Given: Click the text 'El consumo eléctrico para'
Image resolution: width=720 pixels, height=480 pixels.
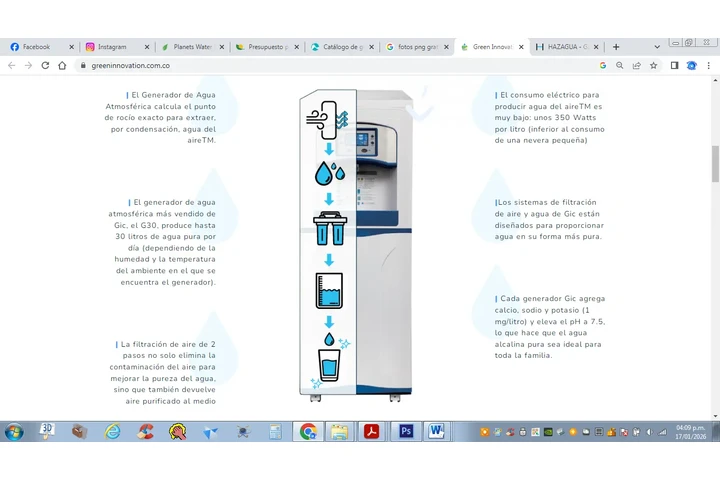Looking at the screenshot, I should coord(550,95).
